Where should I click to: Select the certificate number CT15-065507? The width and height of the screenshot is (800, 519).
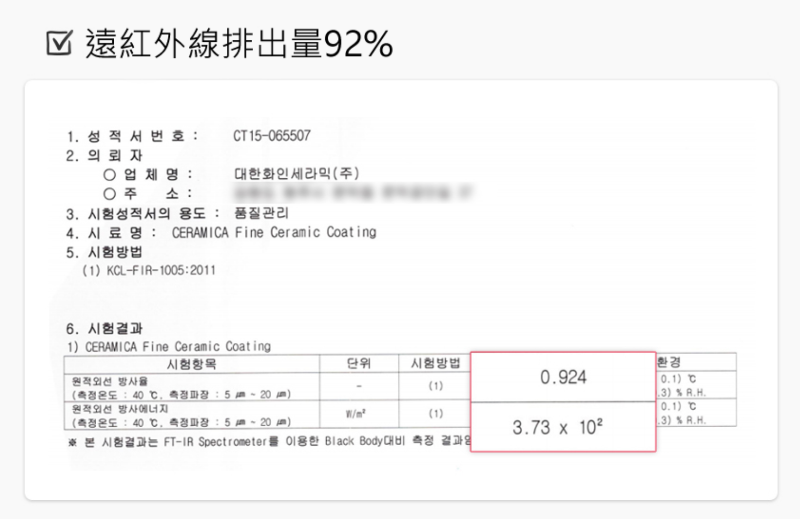271,136
